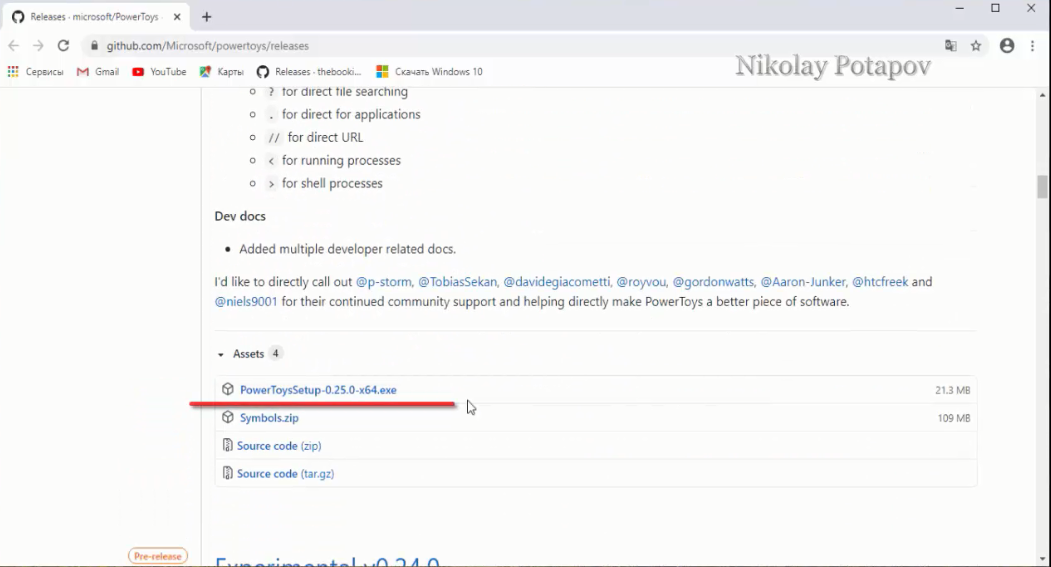
Task: Download PowerToysSetup-0.25.0-x64.exe
Action: coord(318,390)
